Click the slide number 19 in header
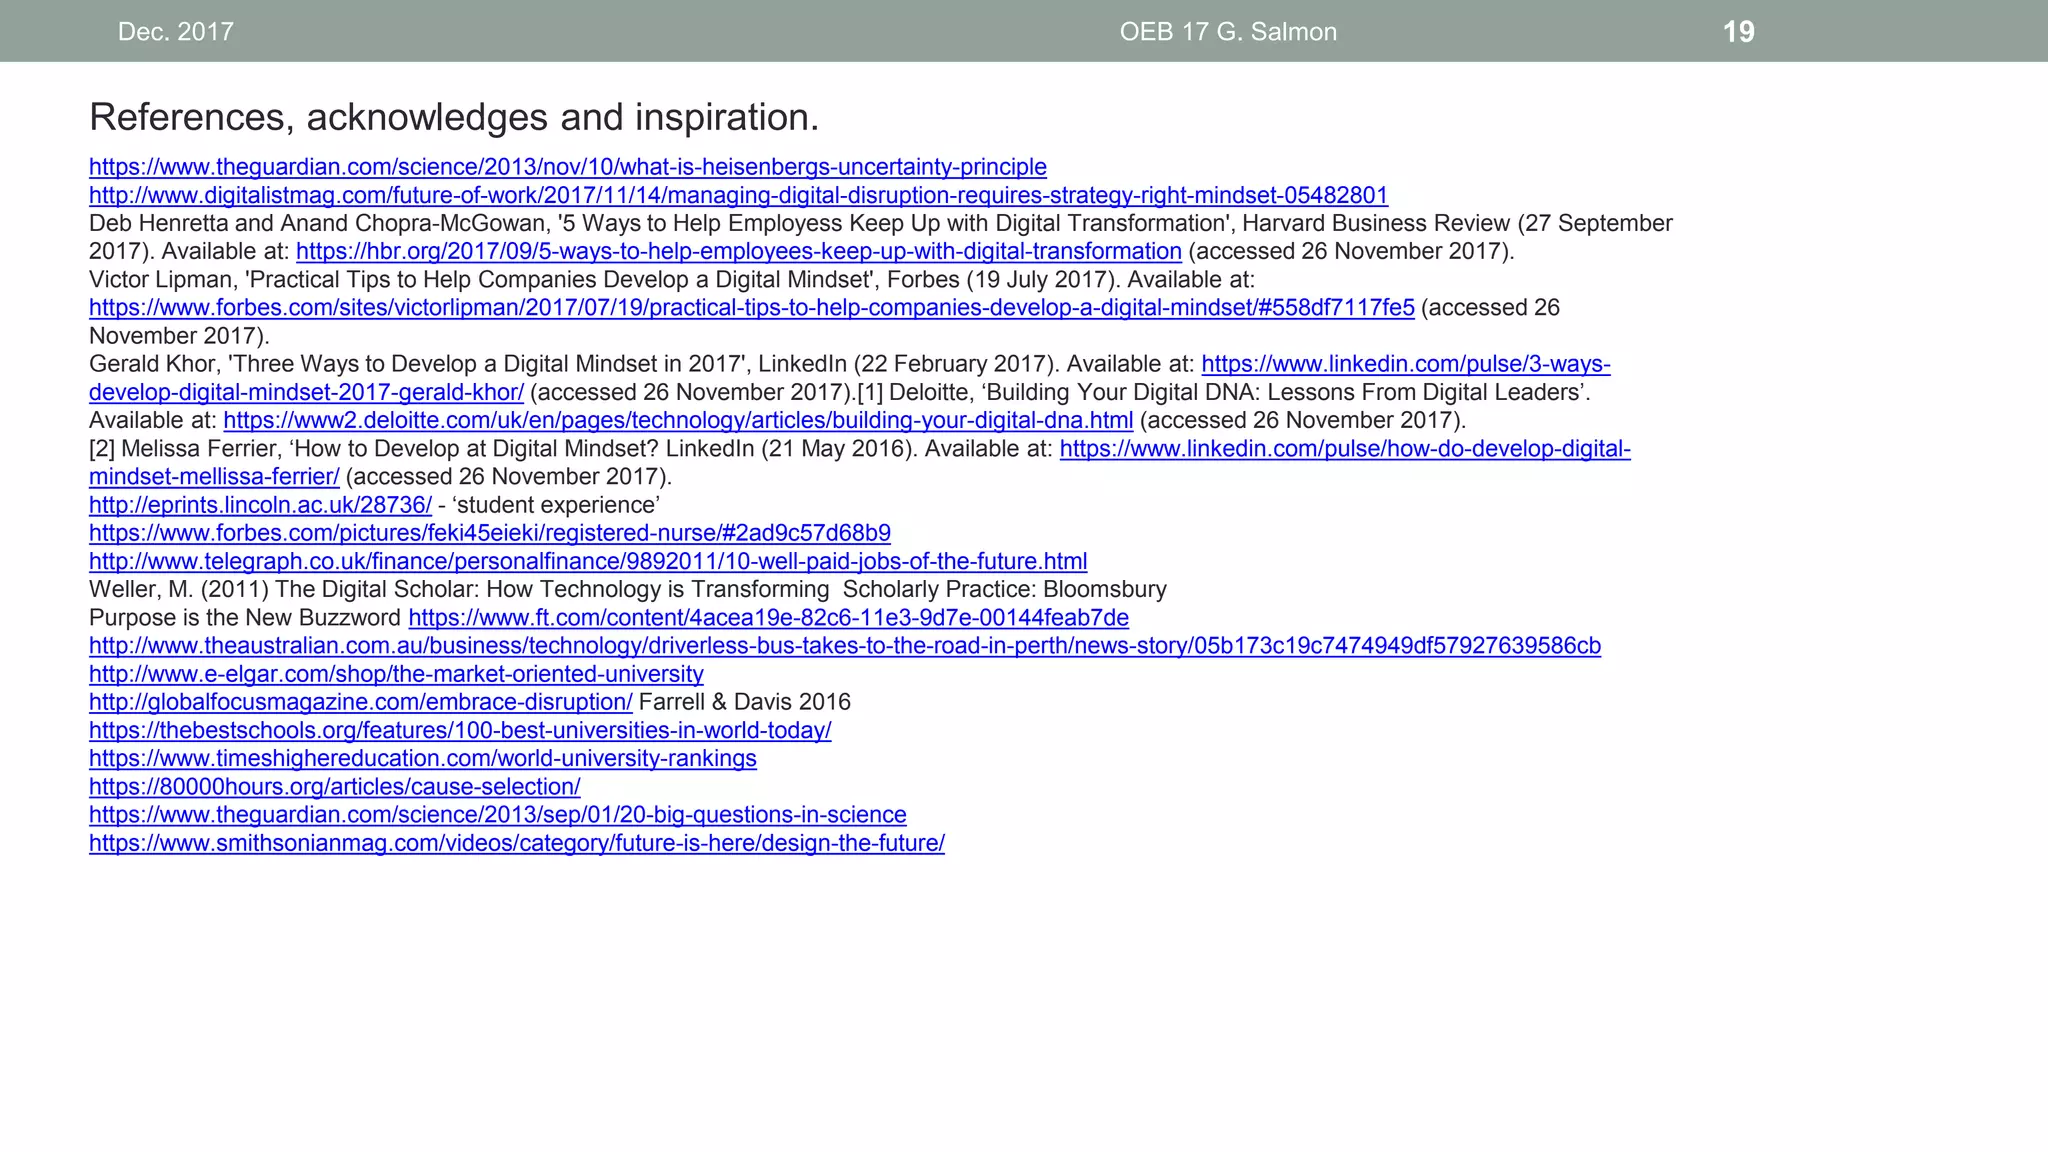 (1738, 32)
